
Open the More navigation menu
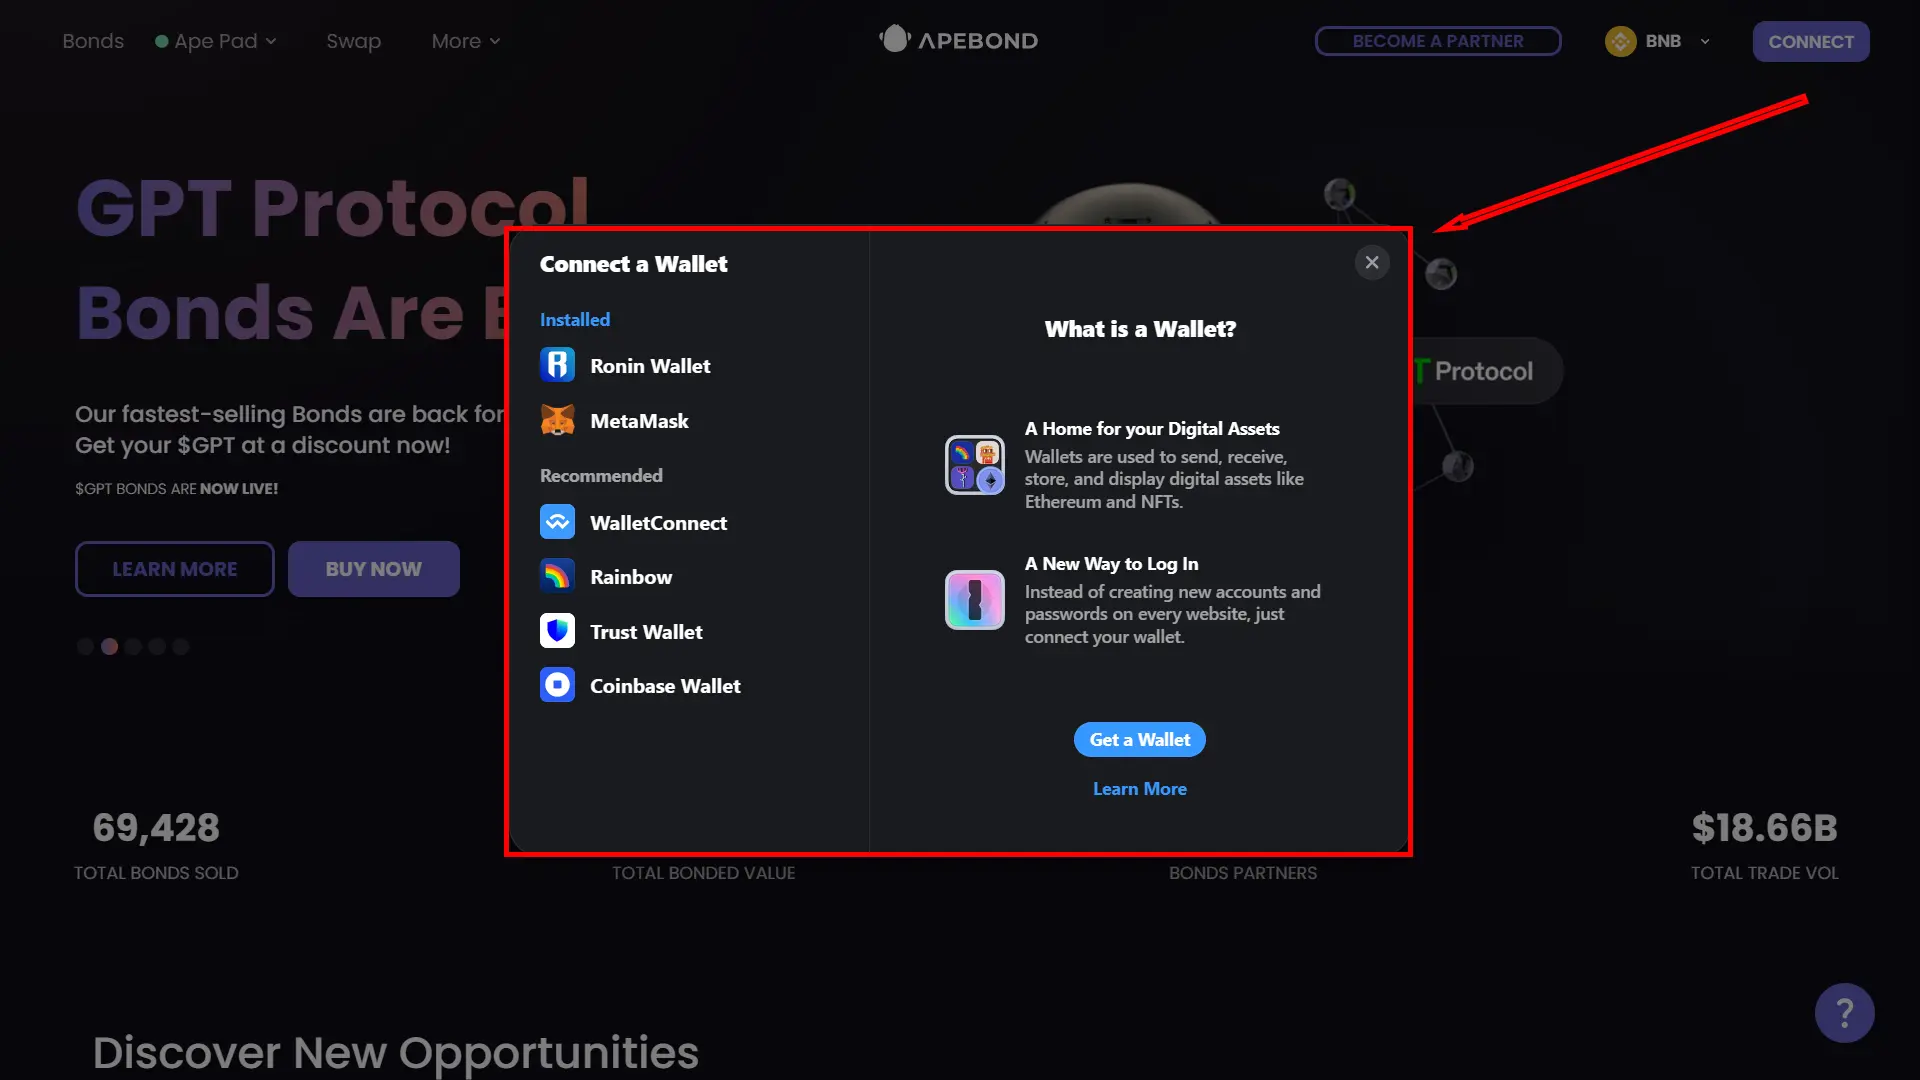[x=465, y=41]
